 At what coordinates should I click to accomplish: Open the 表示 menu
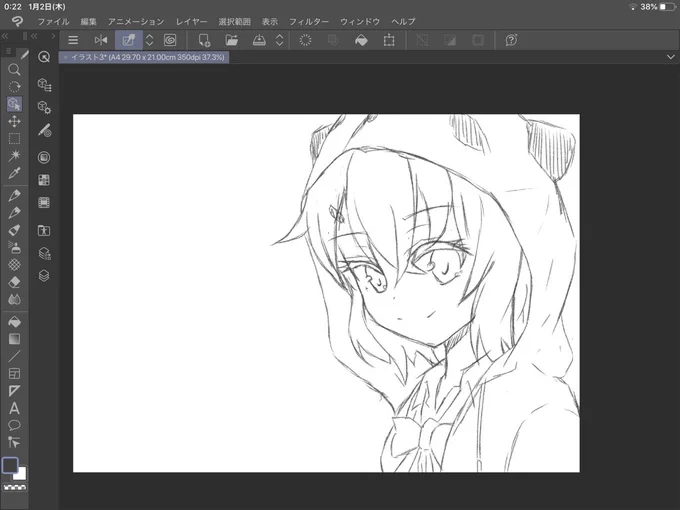pyautogui.click(x=270, y=22)
